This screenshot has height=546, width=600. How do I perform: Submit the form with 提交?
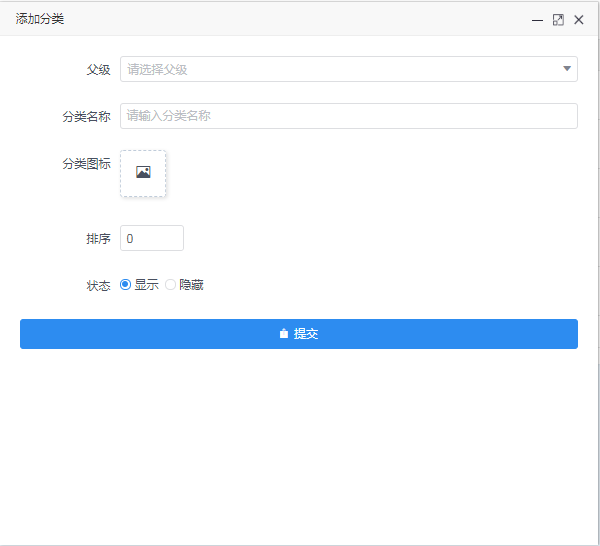click(x=299, y=334)
